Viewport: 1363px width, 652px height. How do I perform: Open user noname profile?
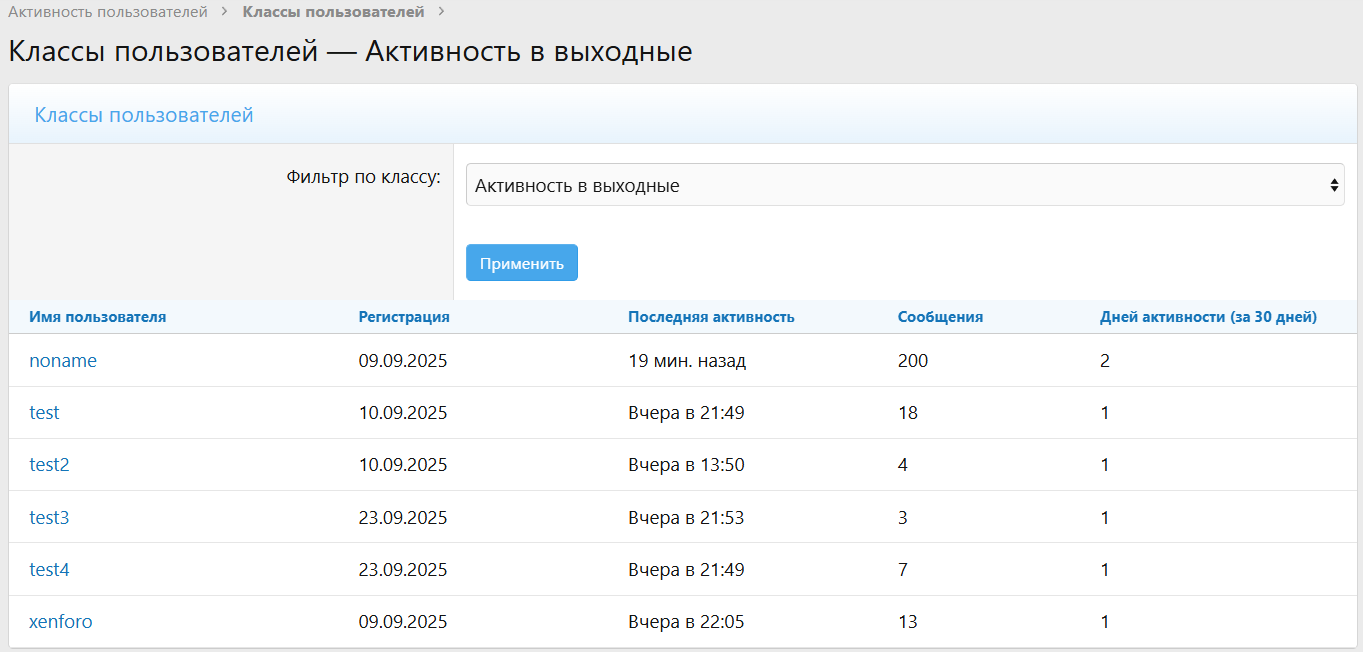(63, 361)
